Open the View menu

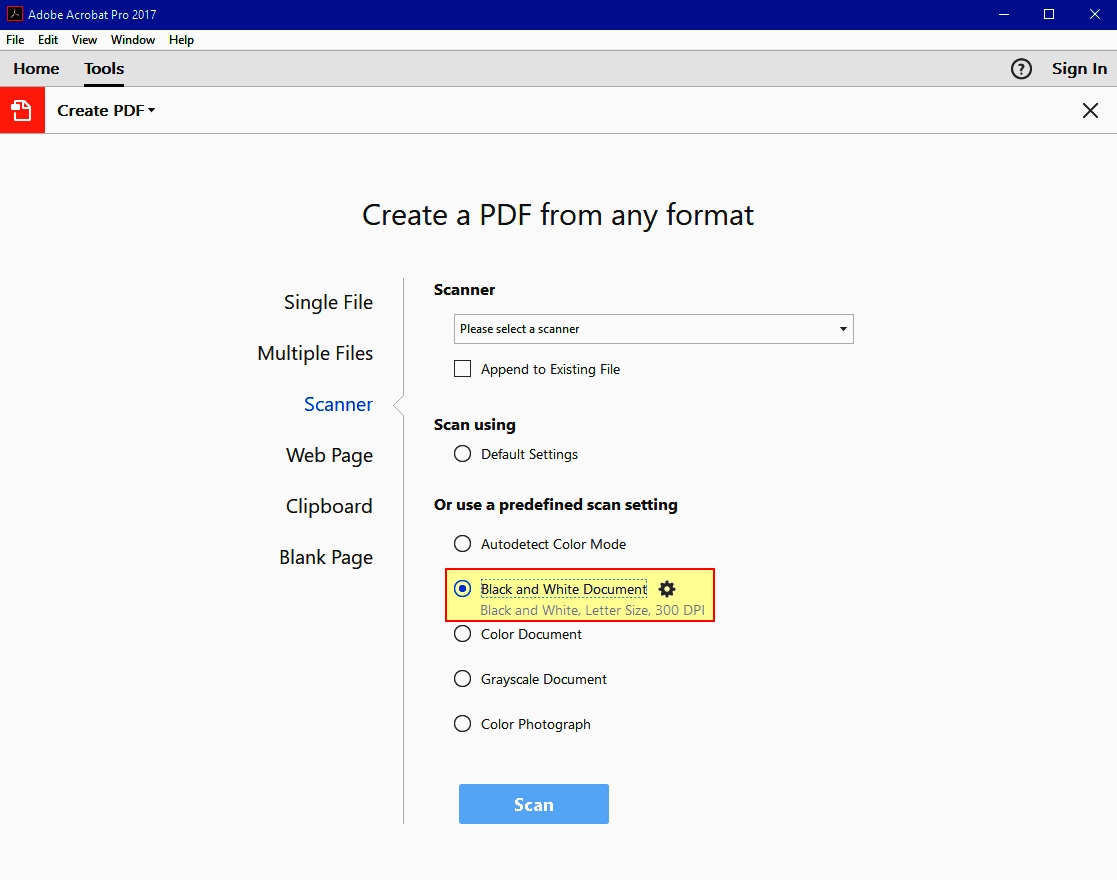coord(84,40)
